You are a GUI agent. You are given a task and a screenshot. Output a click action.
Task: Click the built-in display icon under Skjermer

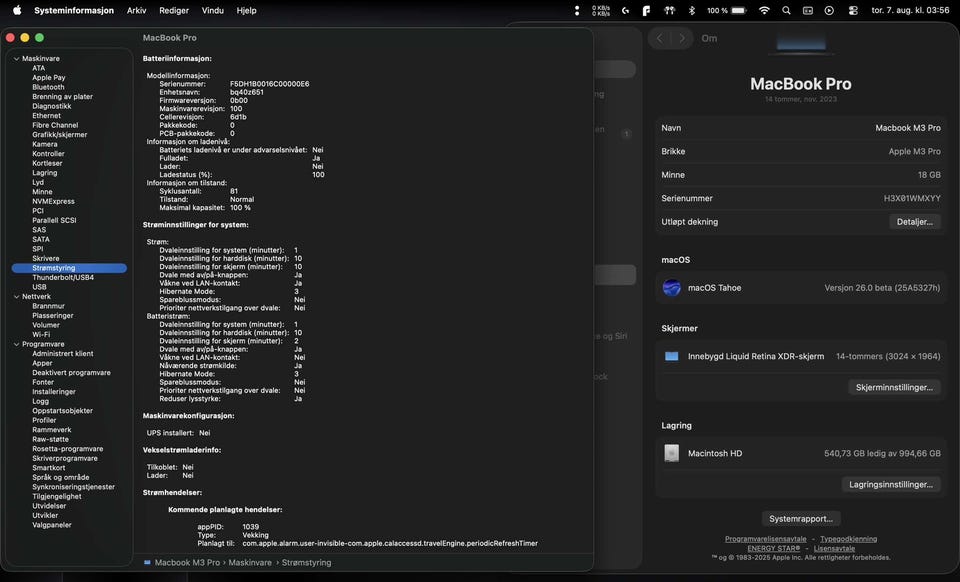pos(672,356)
